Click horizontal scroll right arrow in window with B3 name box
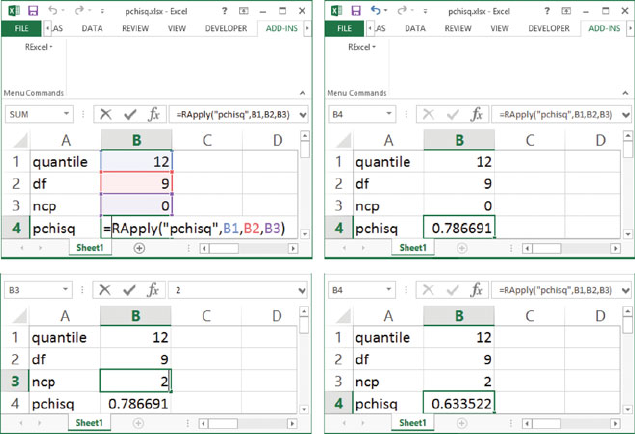 tap(292, 423)
